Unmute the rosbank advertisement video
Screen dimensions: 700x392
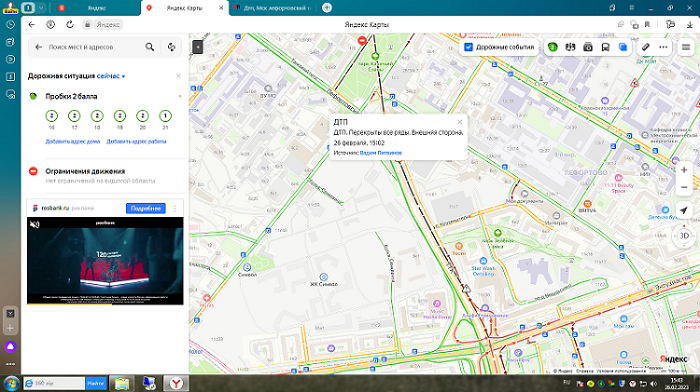(x=34, y=224)
